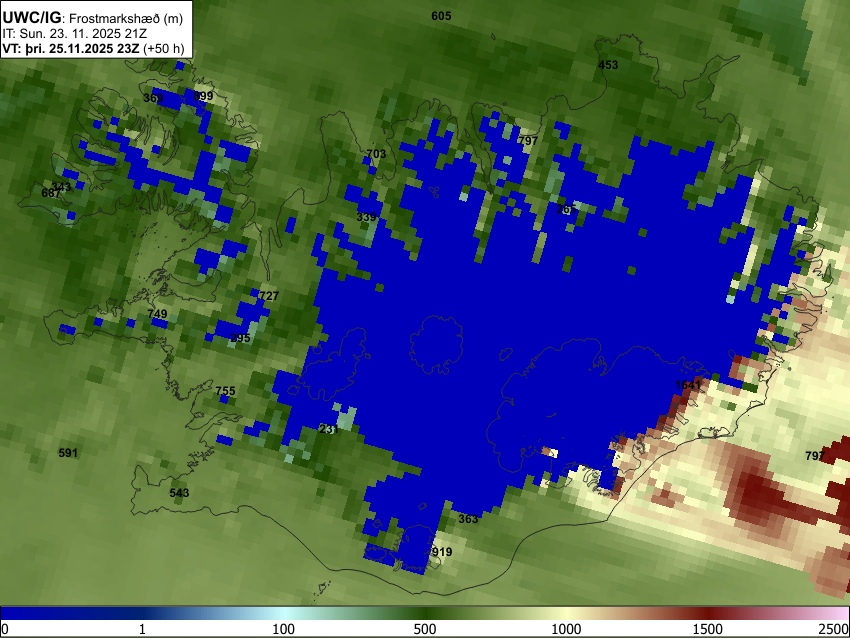Click the 749 value on the map
Screen dimensions: 850x638
[157, 314]
